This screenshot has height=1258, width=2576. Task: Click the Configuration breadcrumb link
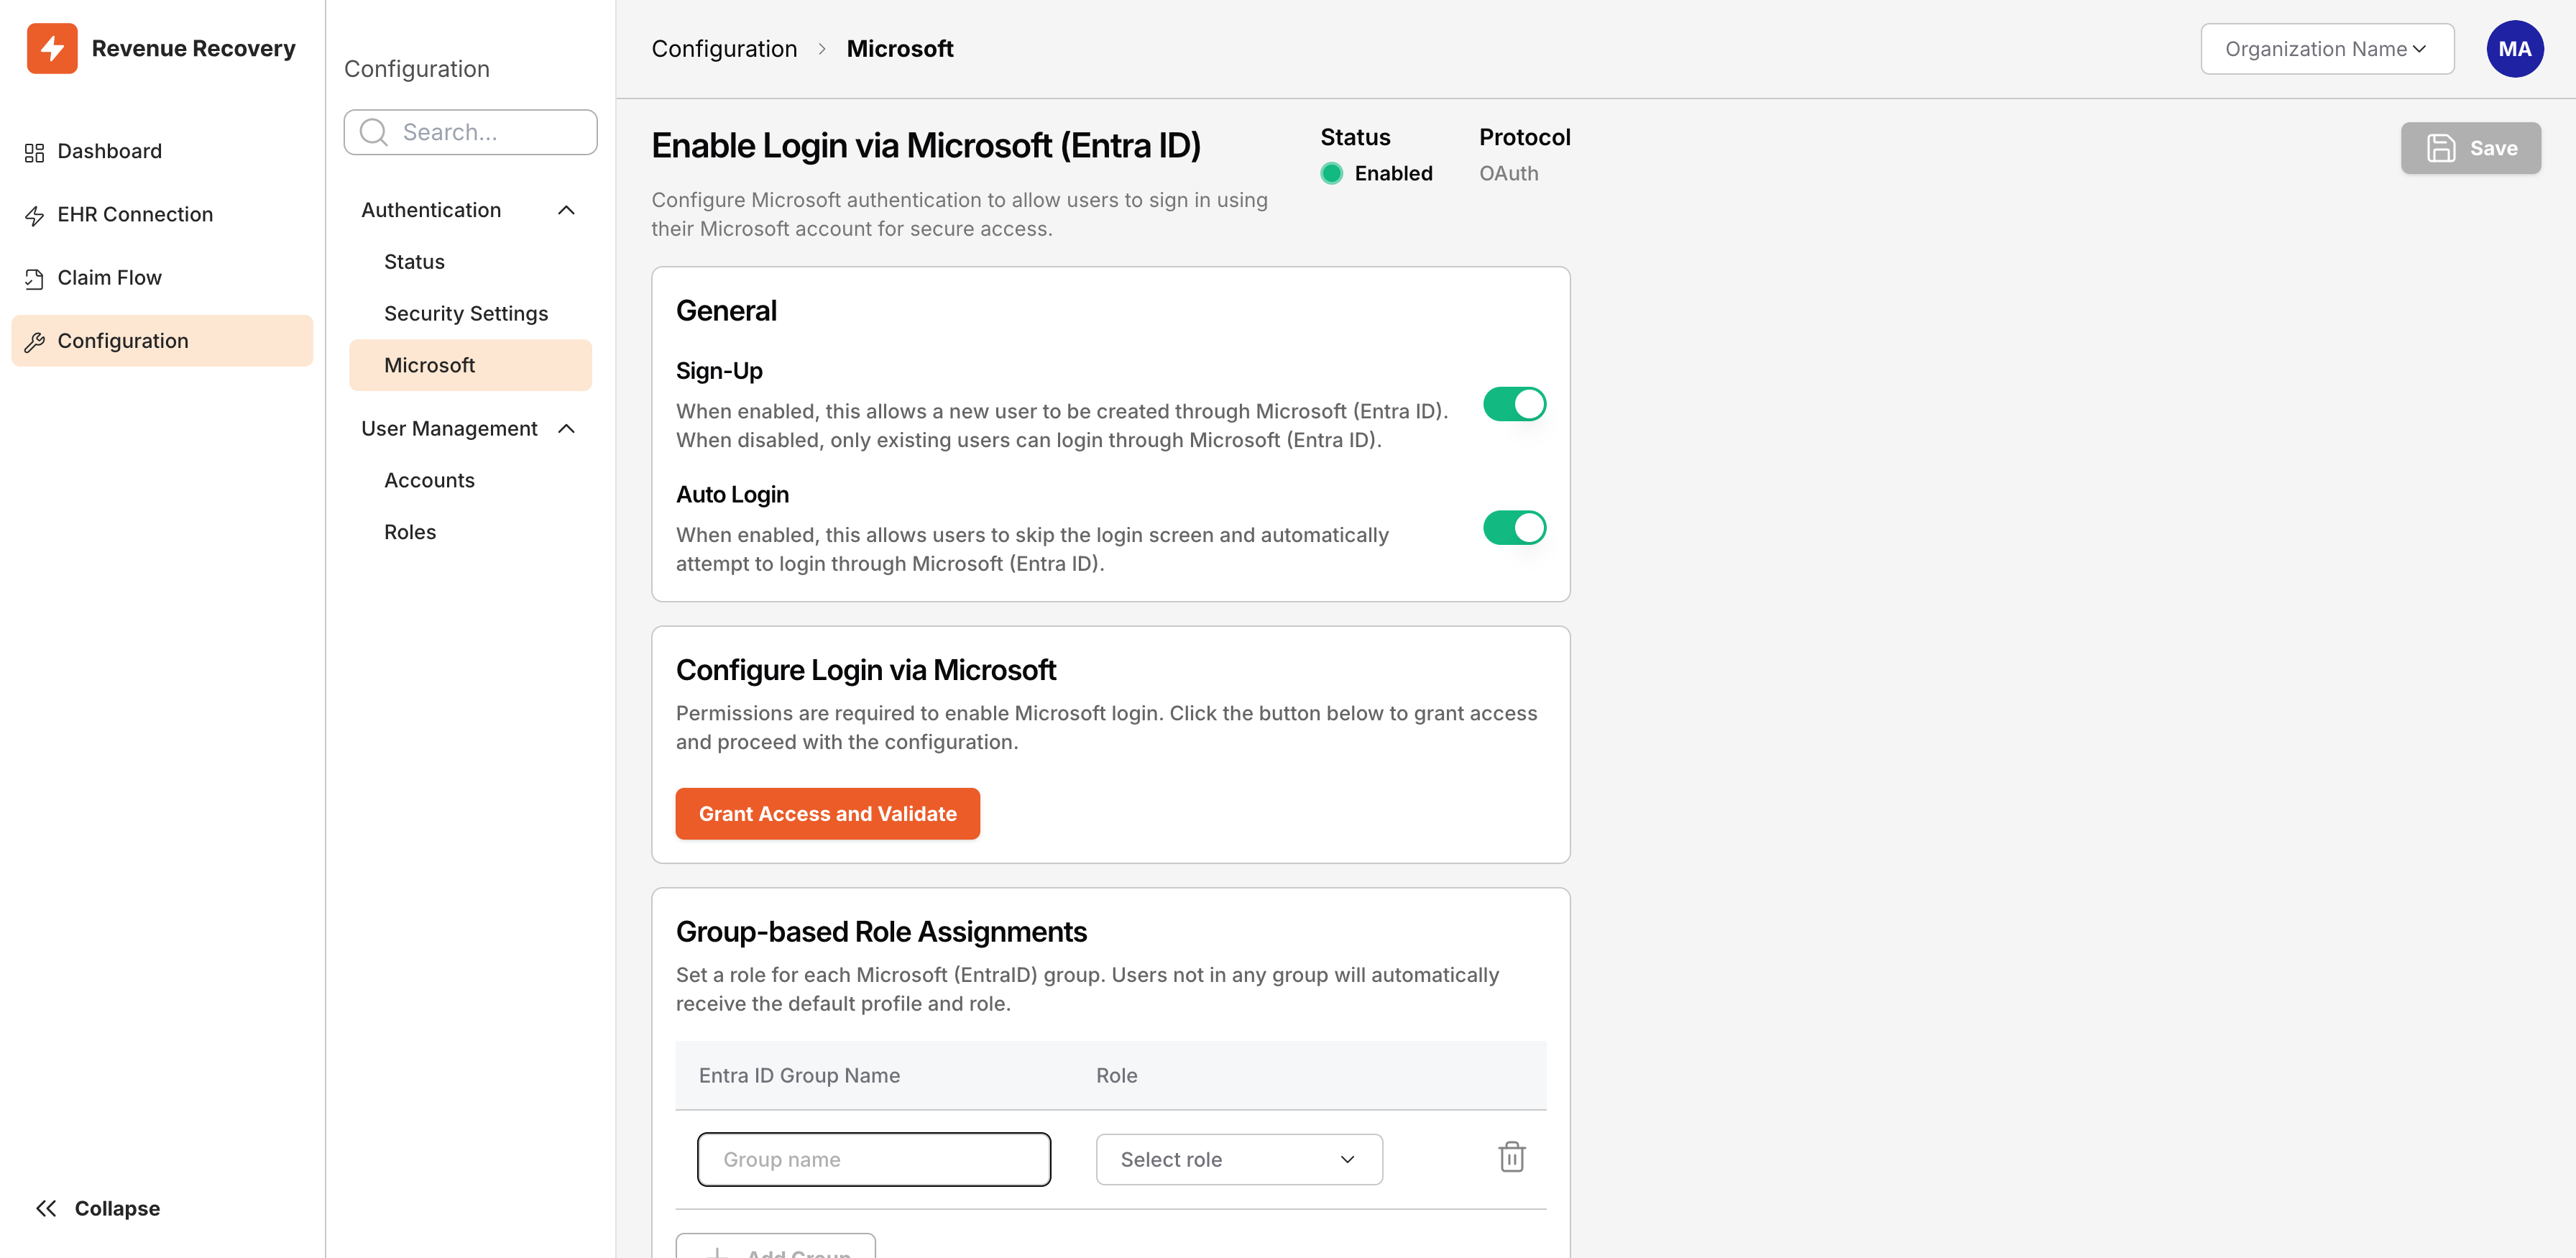[724, 48]
